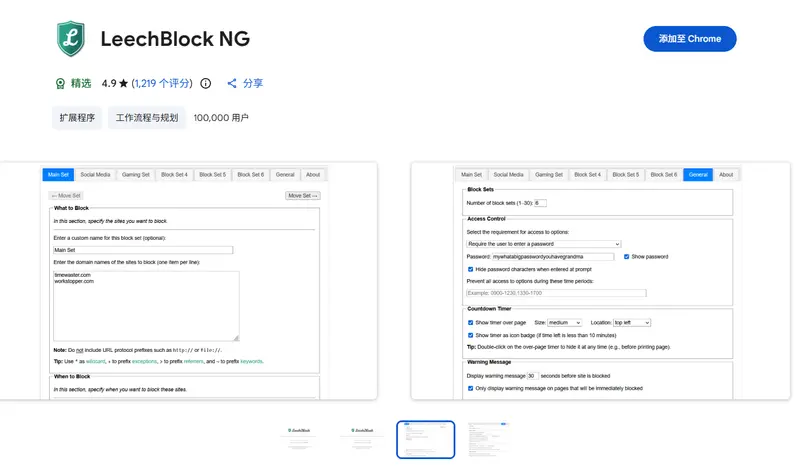This screenshot has width=800, height=471.
Task: Click the 扩展程序 category chip
Action: pyautogui.click(x=77, y=118)
